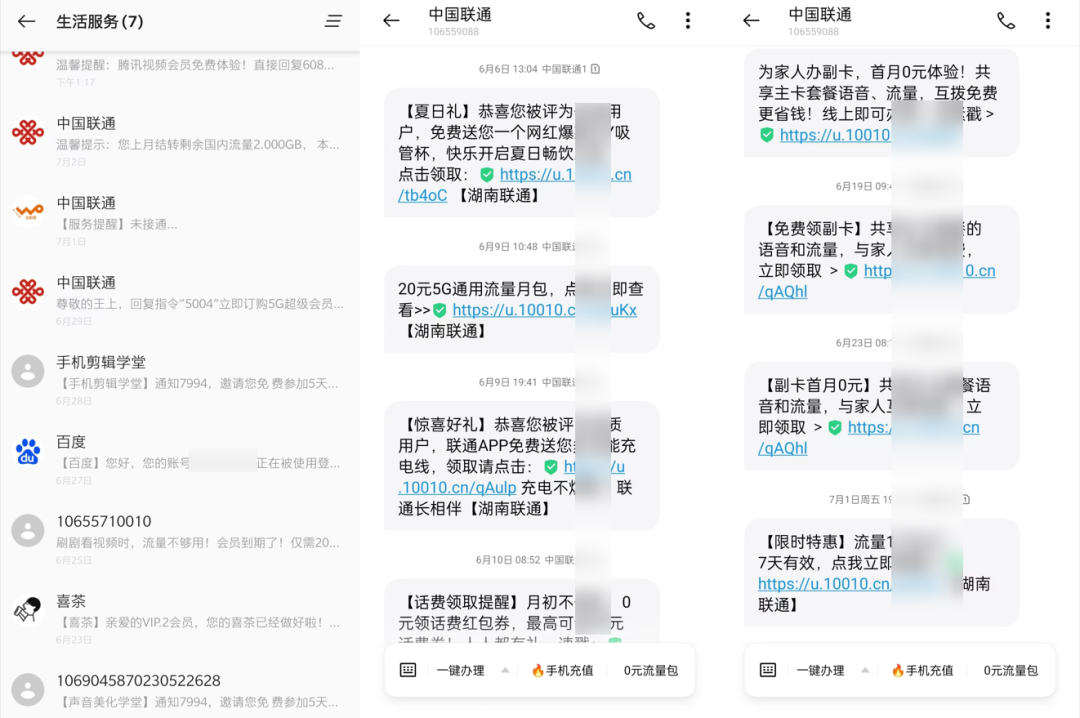Image resolution: width=1080 pixels, height=718 pixels.
Task: Tap the orange 中国联通 avatar with 服务提醒
Action: click(x=28, y=210)
